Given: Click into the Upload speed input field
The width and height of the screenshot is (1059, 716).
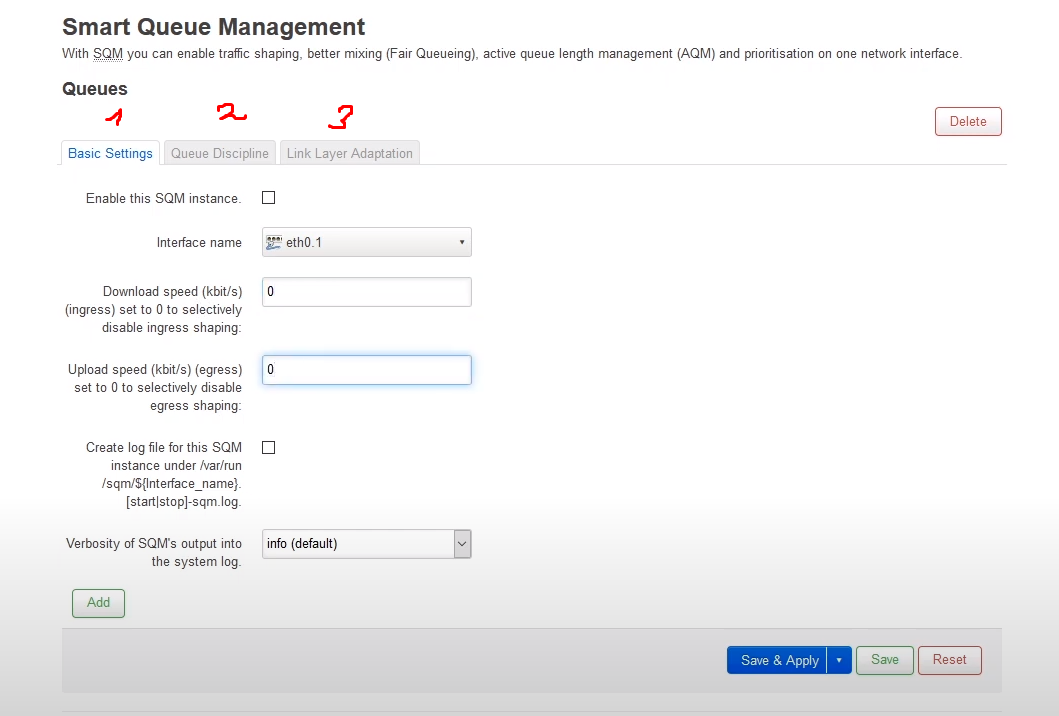Looking at the screenshot, I should [366, 370].
